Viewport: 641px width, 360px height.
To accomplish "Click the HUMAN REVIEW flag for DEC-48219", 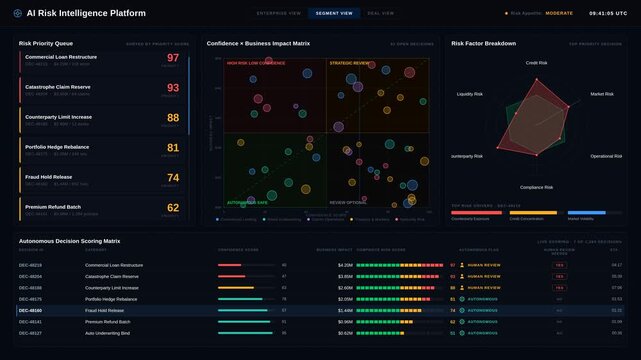I will point(484,265).
